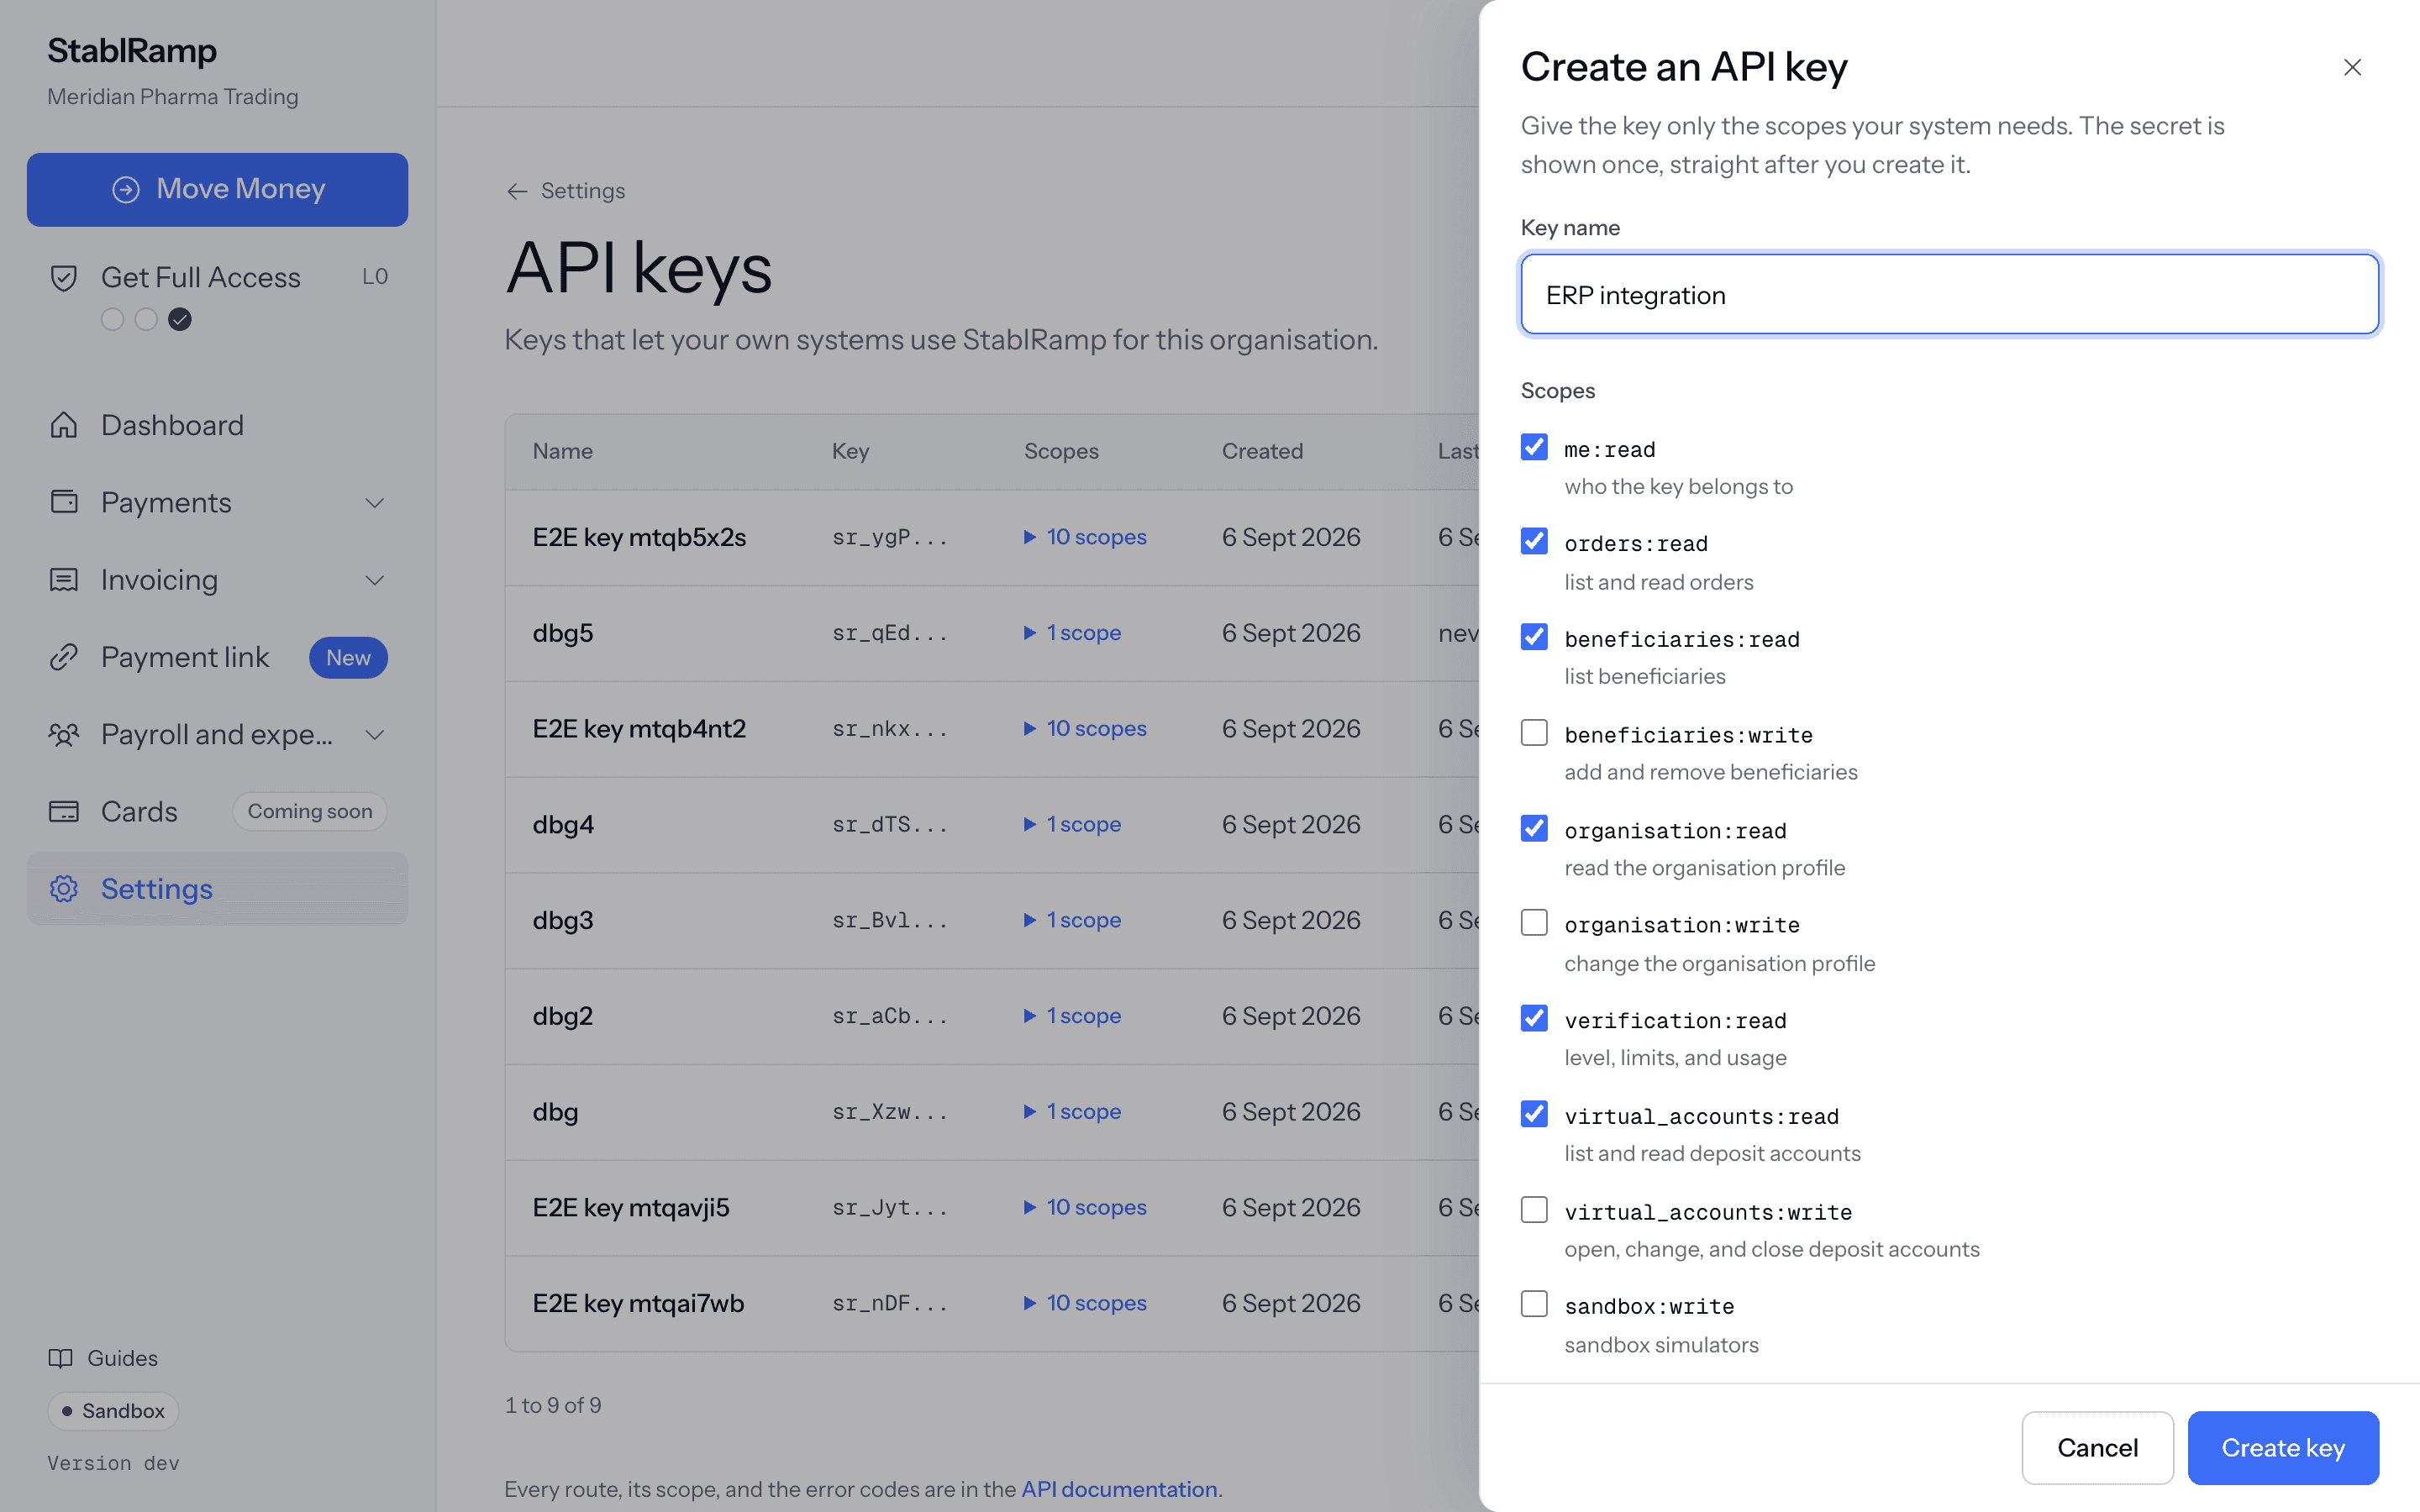Click the Sandbox environment badge

point(113,1411)
